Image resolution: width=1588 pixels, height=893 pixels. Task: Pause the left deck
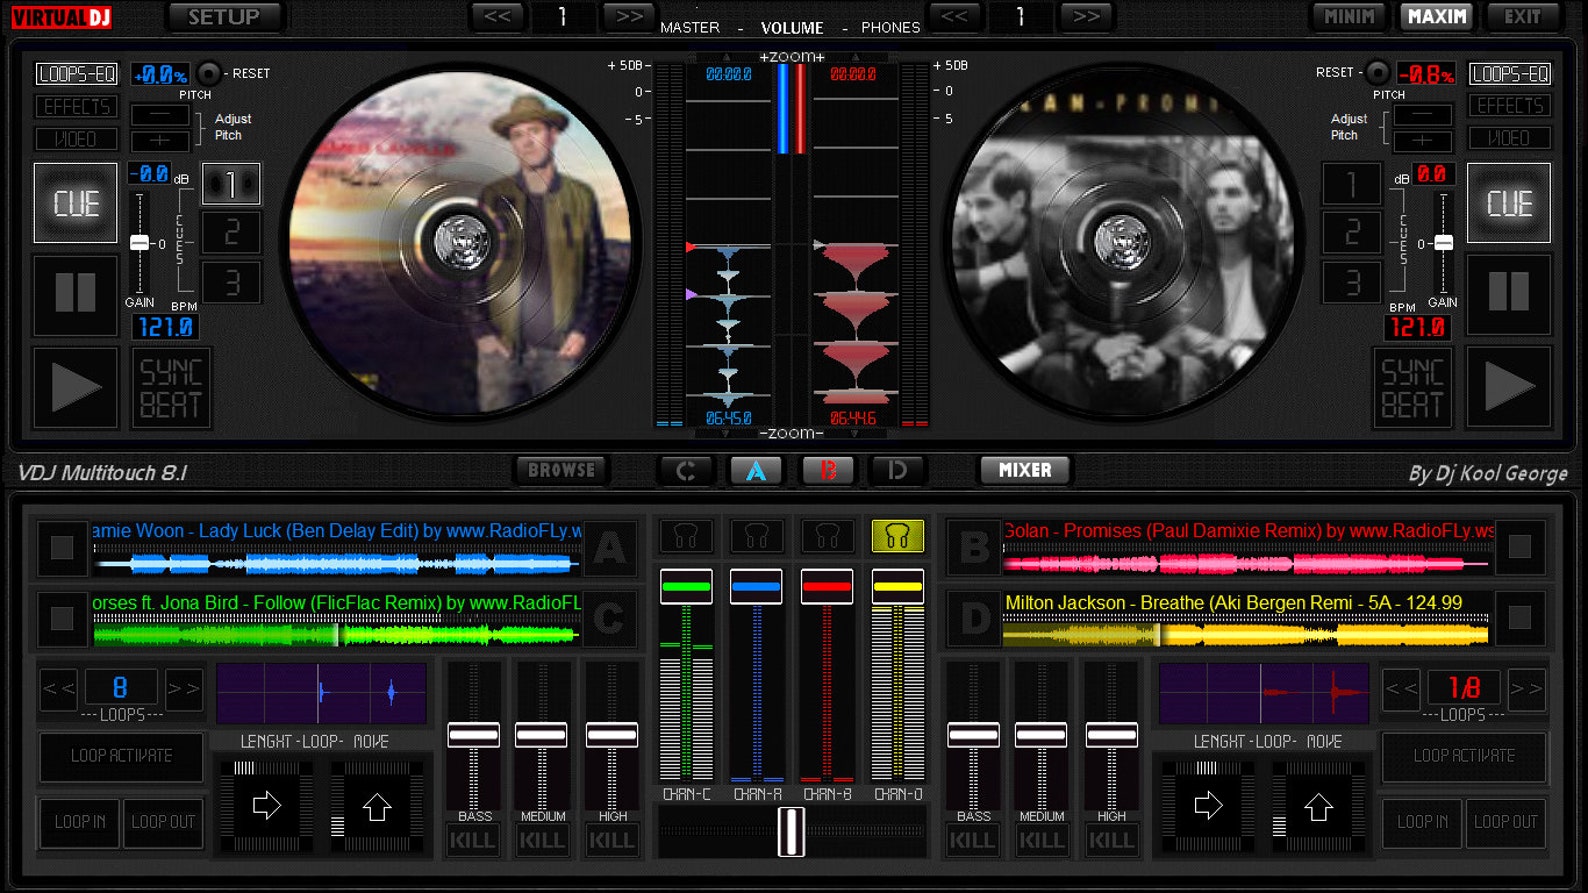pos(76,294)
